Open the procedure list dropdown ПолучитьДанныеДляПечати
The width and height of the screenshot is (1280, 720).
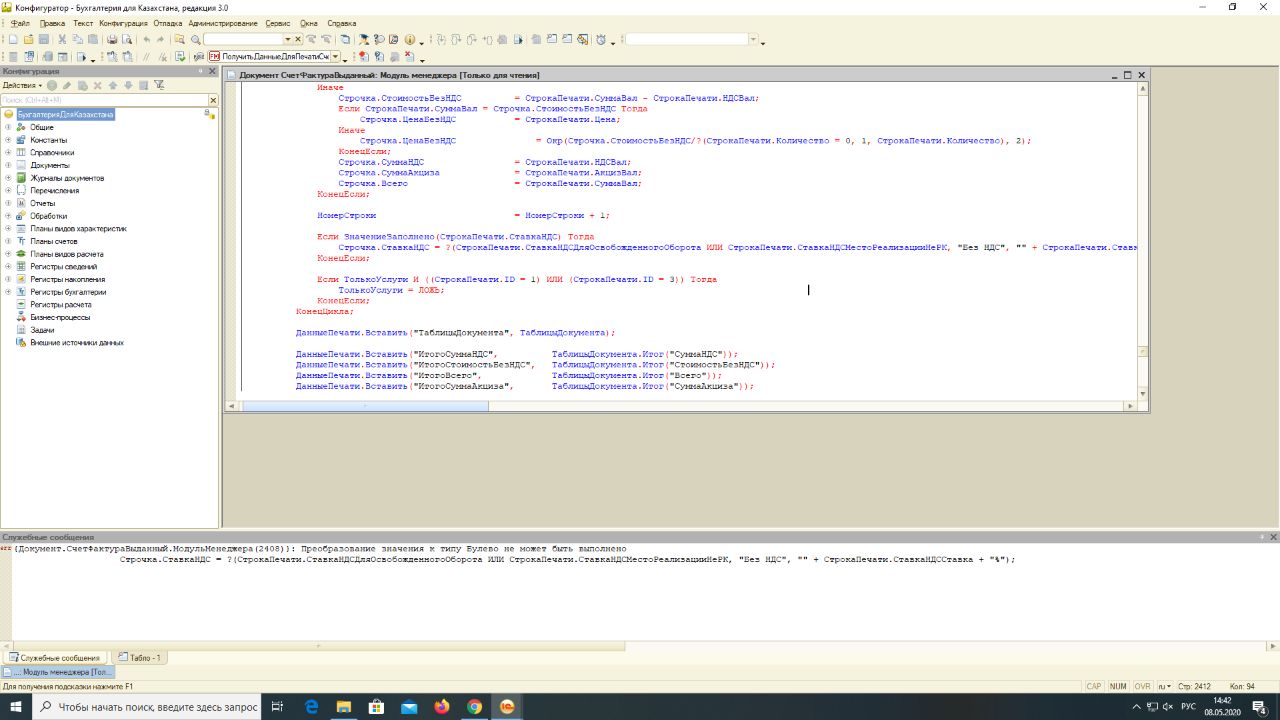pyautogui.click(x=335, y=57)
